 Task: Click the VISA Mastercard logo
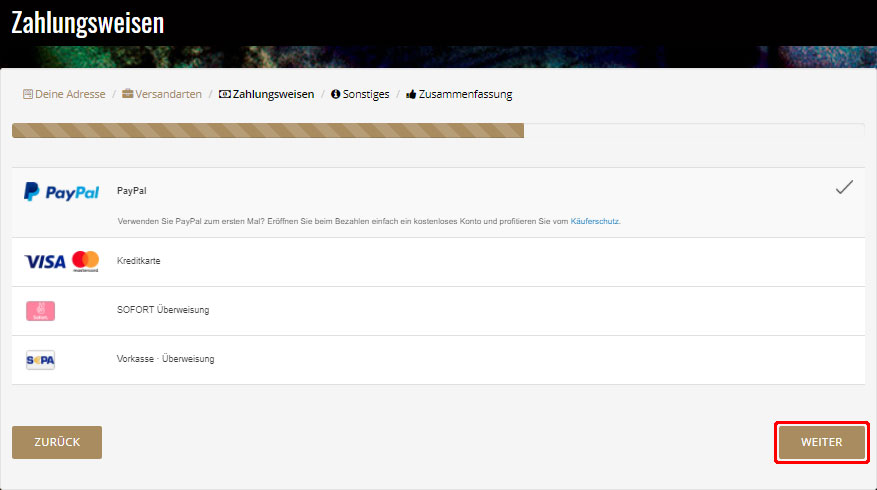(61, 261)
